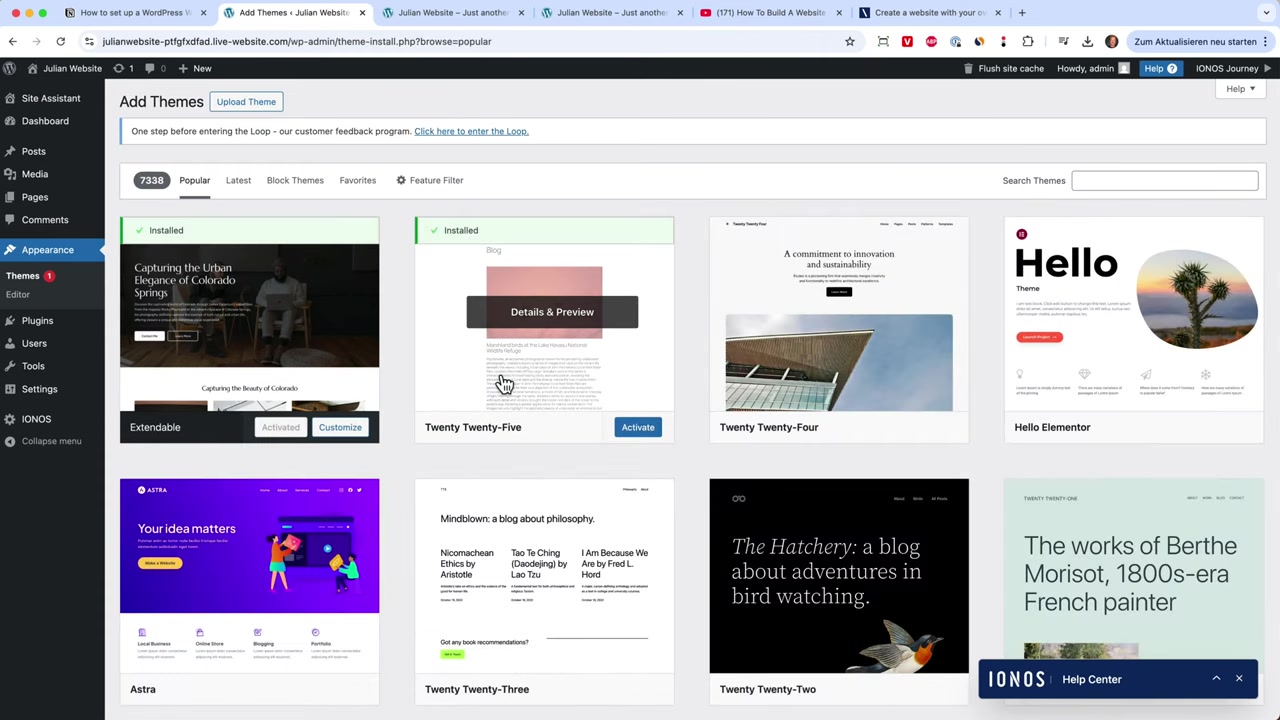
Task: Click the WordPress logo in admin bar
Action: click(10, 68)
